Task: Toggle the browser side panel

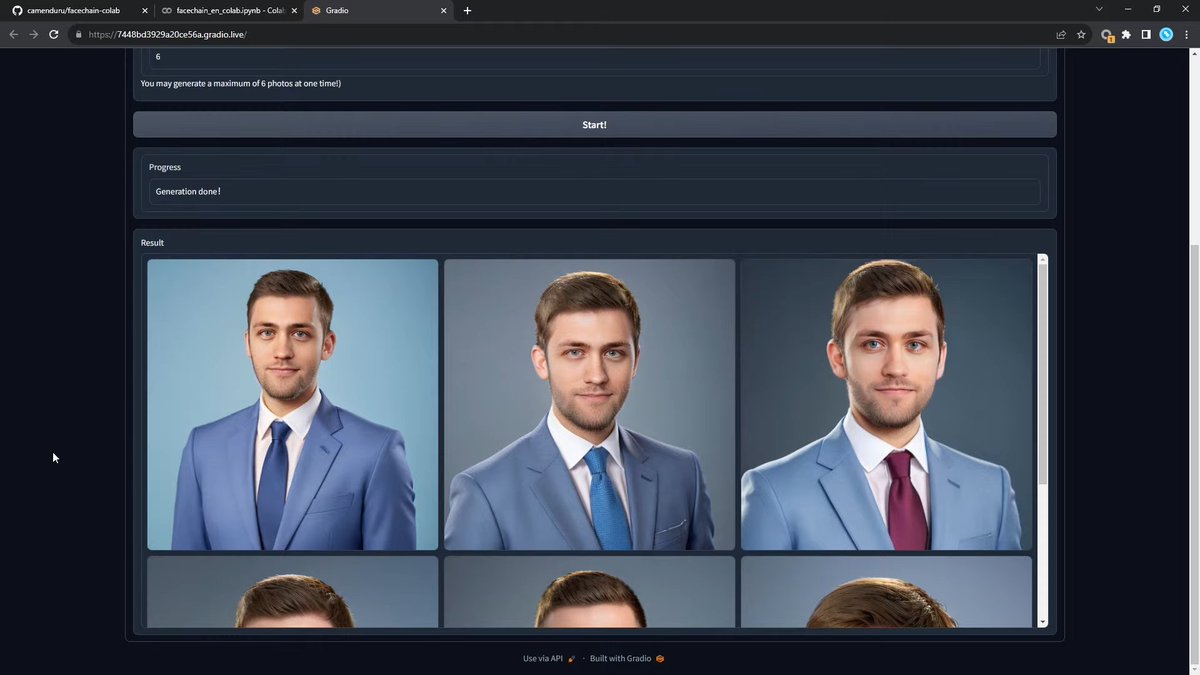Action: click(x=1146, y=34)
